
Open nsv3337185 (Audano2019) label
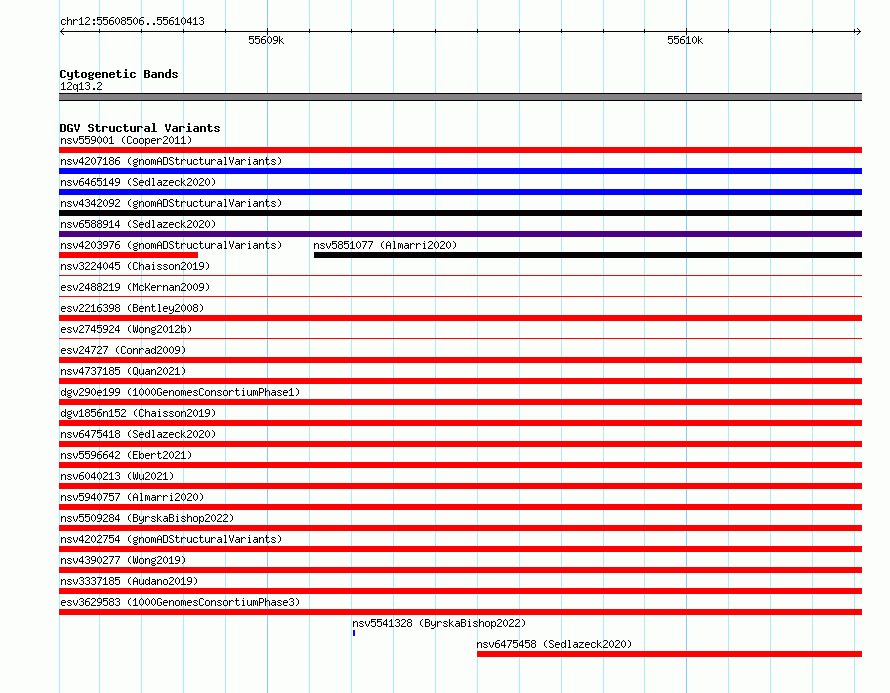[x=129, y=581]
